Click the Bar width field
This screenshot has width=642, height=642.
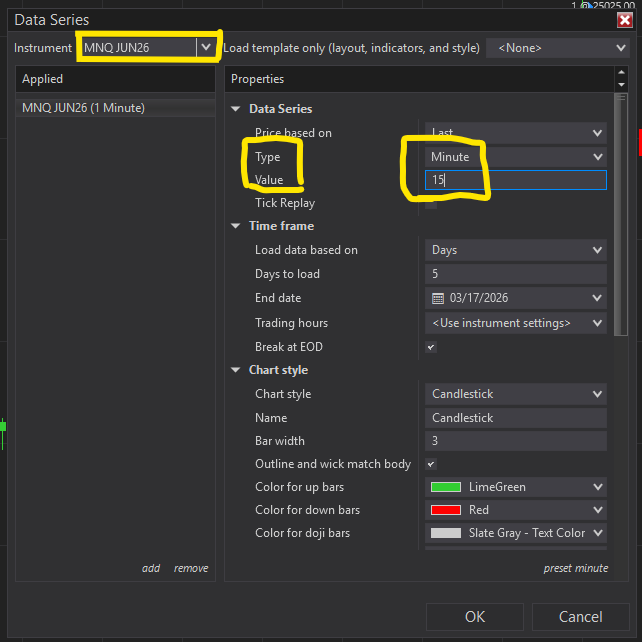click(515, 441)
